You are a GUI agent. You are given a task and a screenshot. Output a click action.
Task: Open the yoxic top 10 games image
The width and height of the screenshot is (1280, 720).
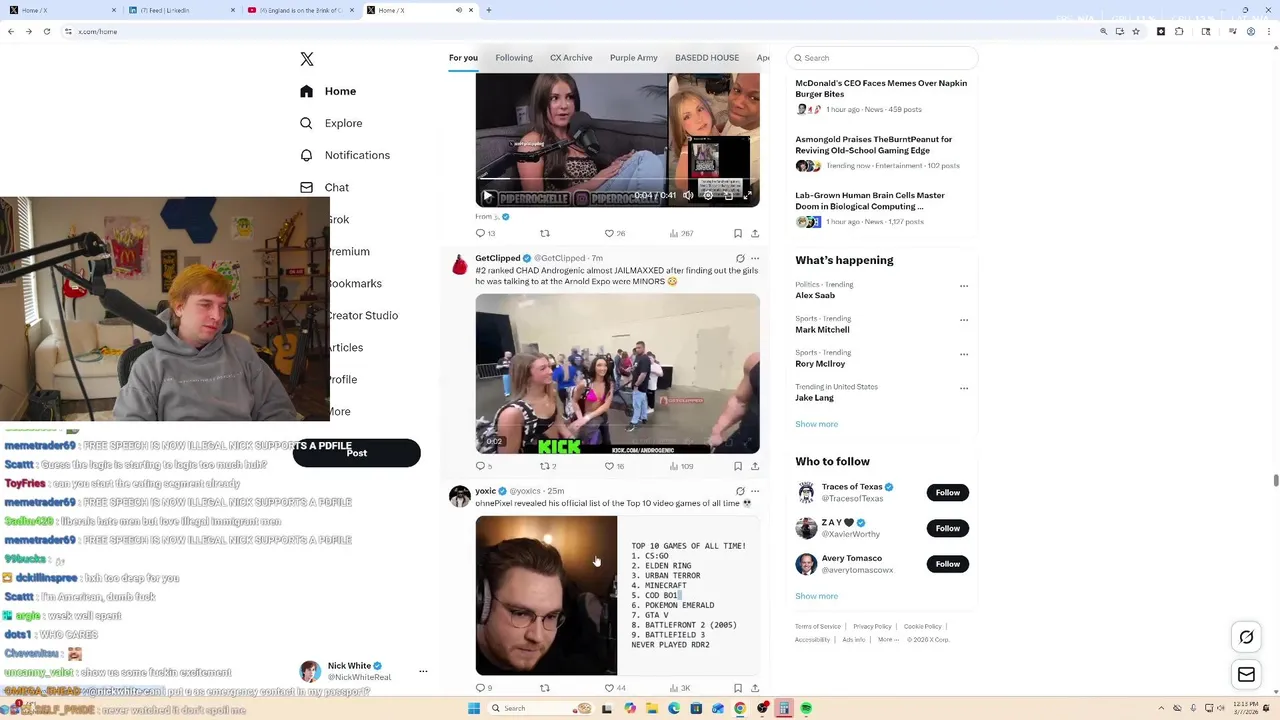[617, 596]
